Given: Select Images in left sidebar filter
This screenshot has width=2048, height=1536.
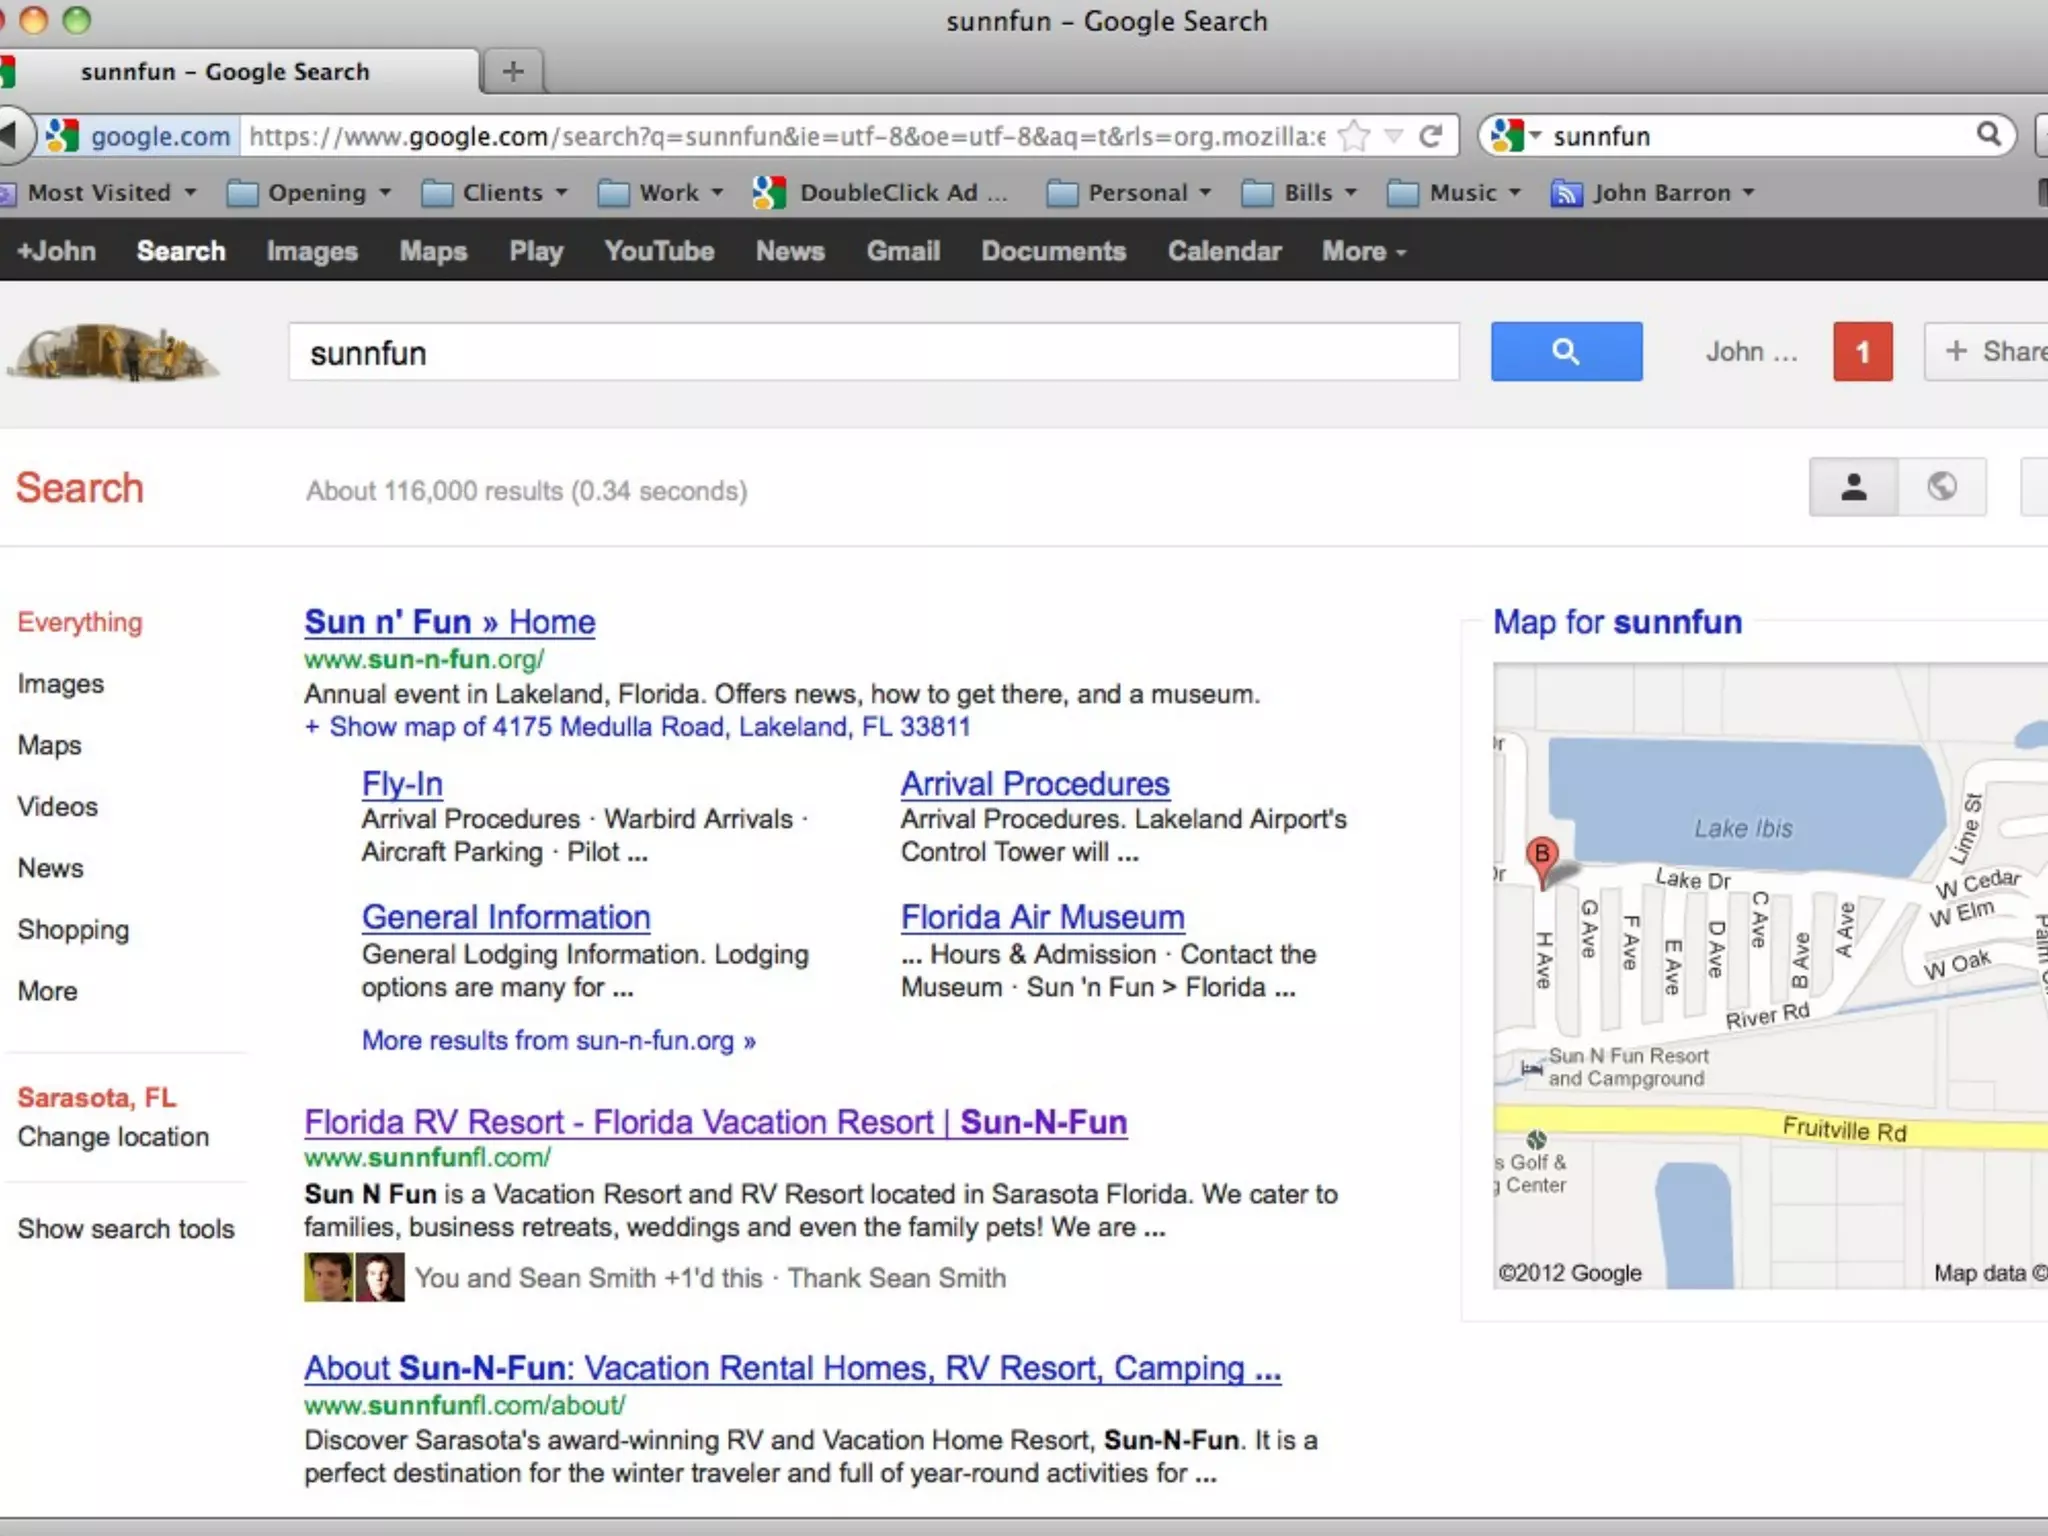Looking at the screenshot, I should pos(60,684).
